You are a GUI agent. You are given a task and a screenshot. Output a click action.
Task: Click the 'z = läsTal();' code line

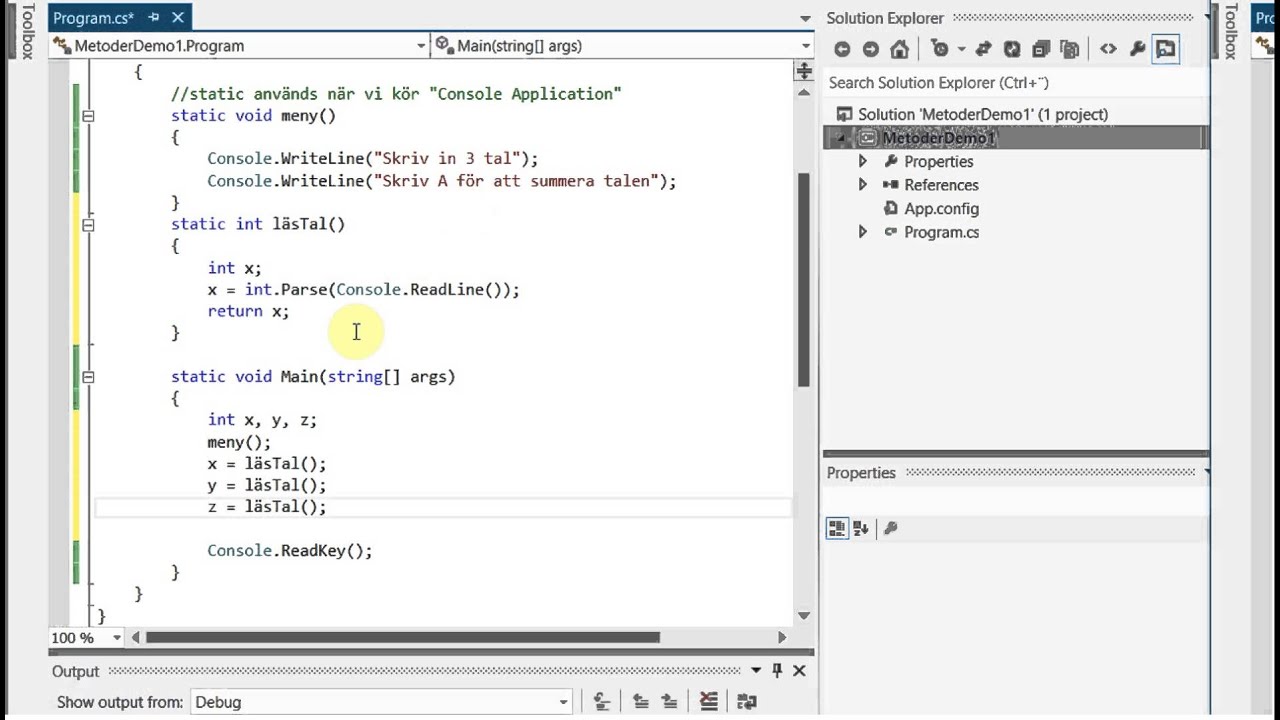(267, 507)
